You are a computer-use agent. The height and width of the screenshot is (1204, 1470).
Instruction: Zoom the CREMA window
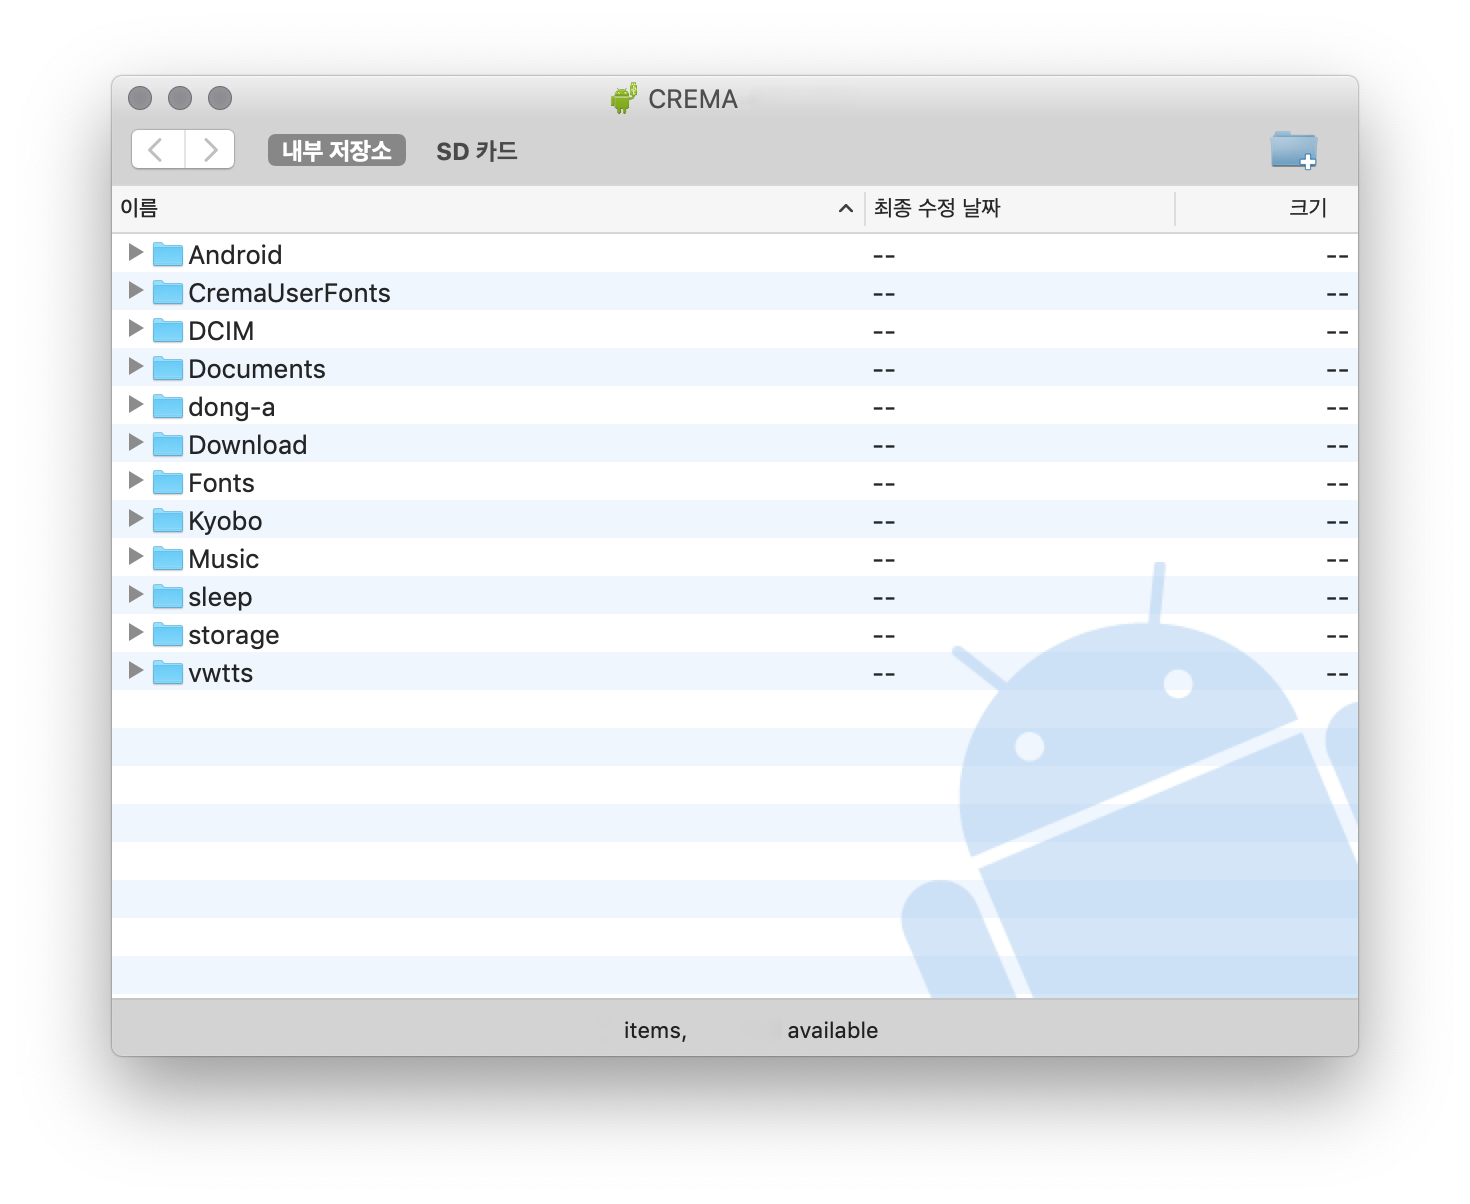point(220,98)
